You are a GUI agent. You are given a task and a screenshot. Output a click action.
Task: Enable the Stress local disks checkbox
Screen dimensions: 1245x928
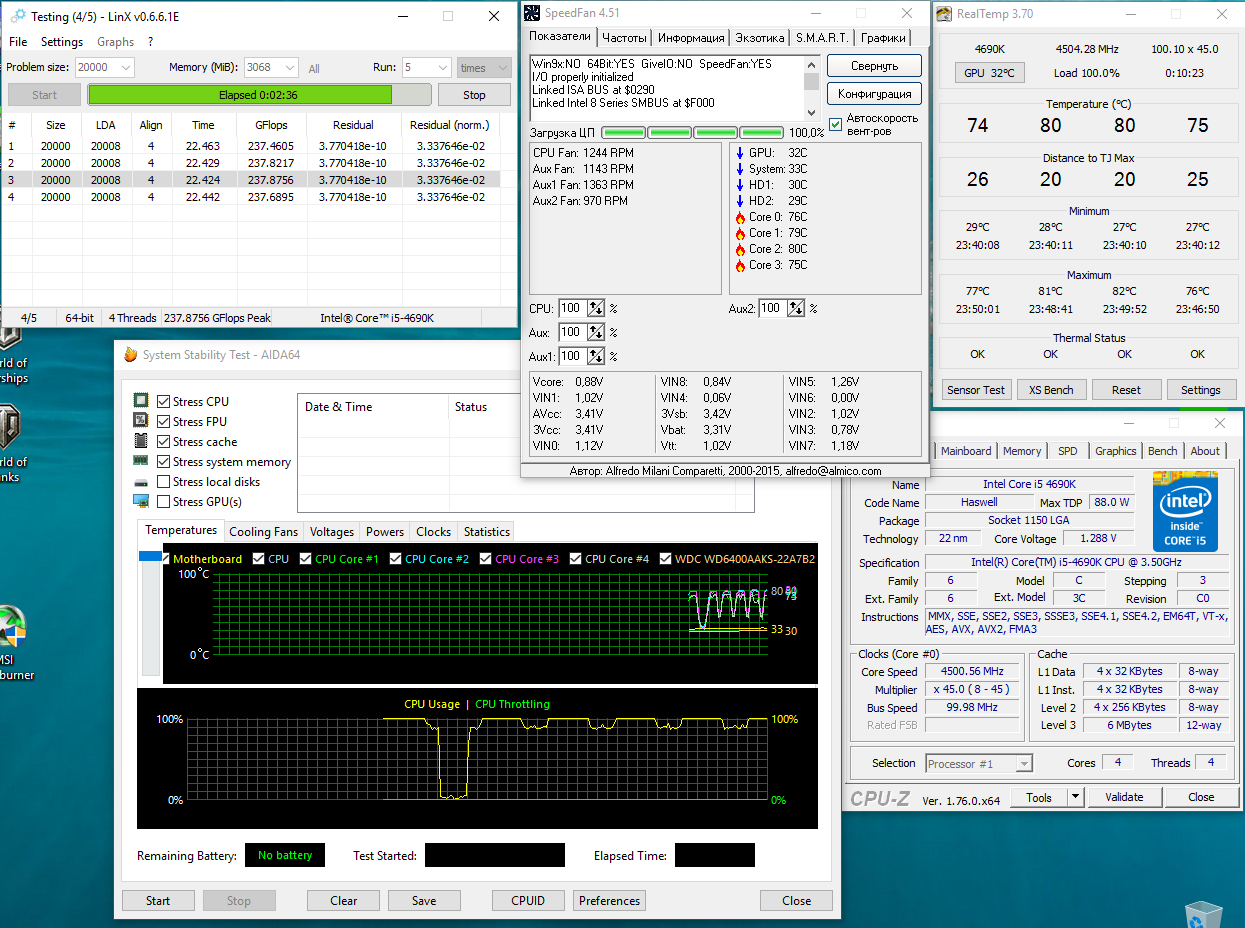coord(164,482)
